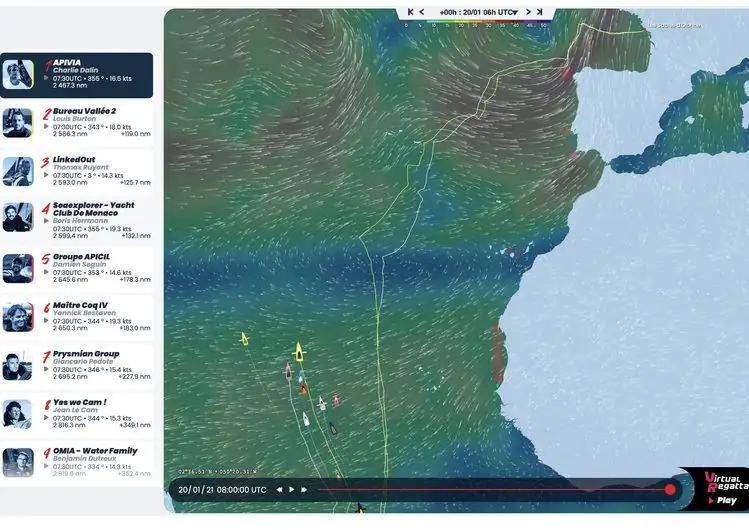
Task: Select the Seaexplorer - Yacht Club De Monaco card
Action: (76, 221)
